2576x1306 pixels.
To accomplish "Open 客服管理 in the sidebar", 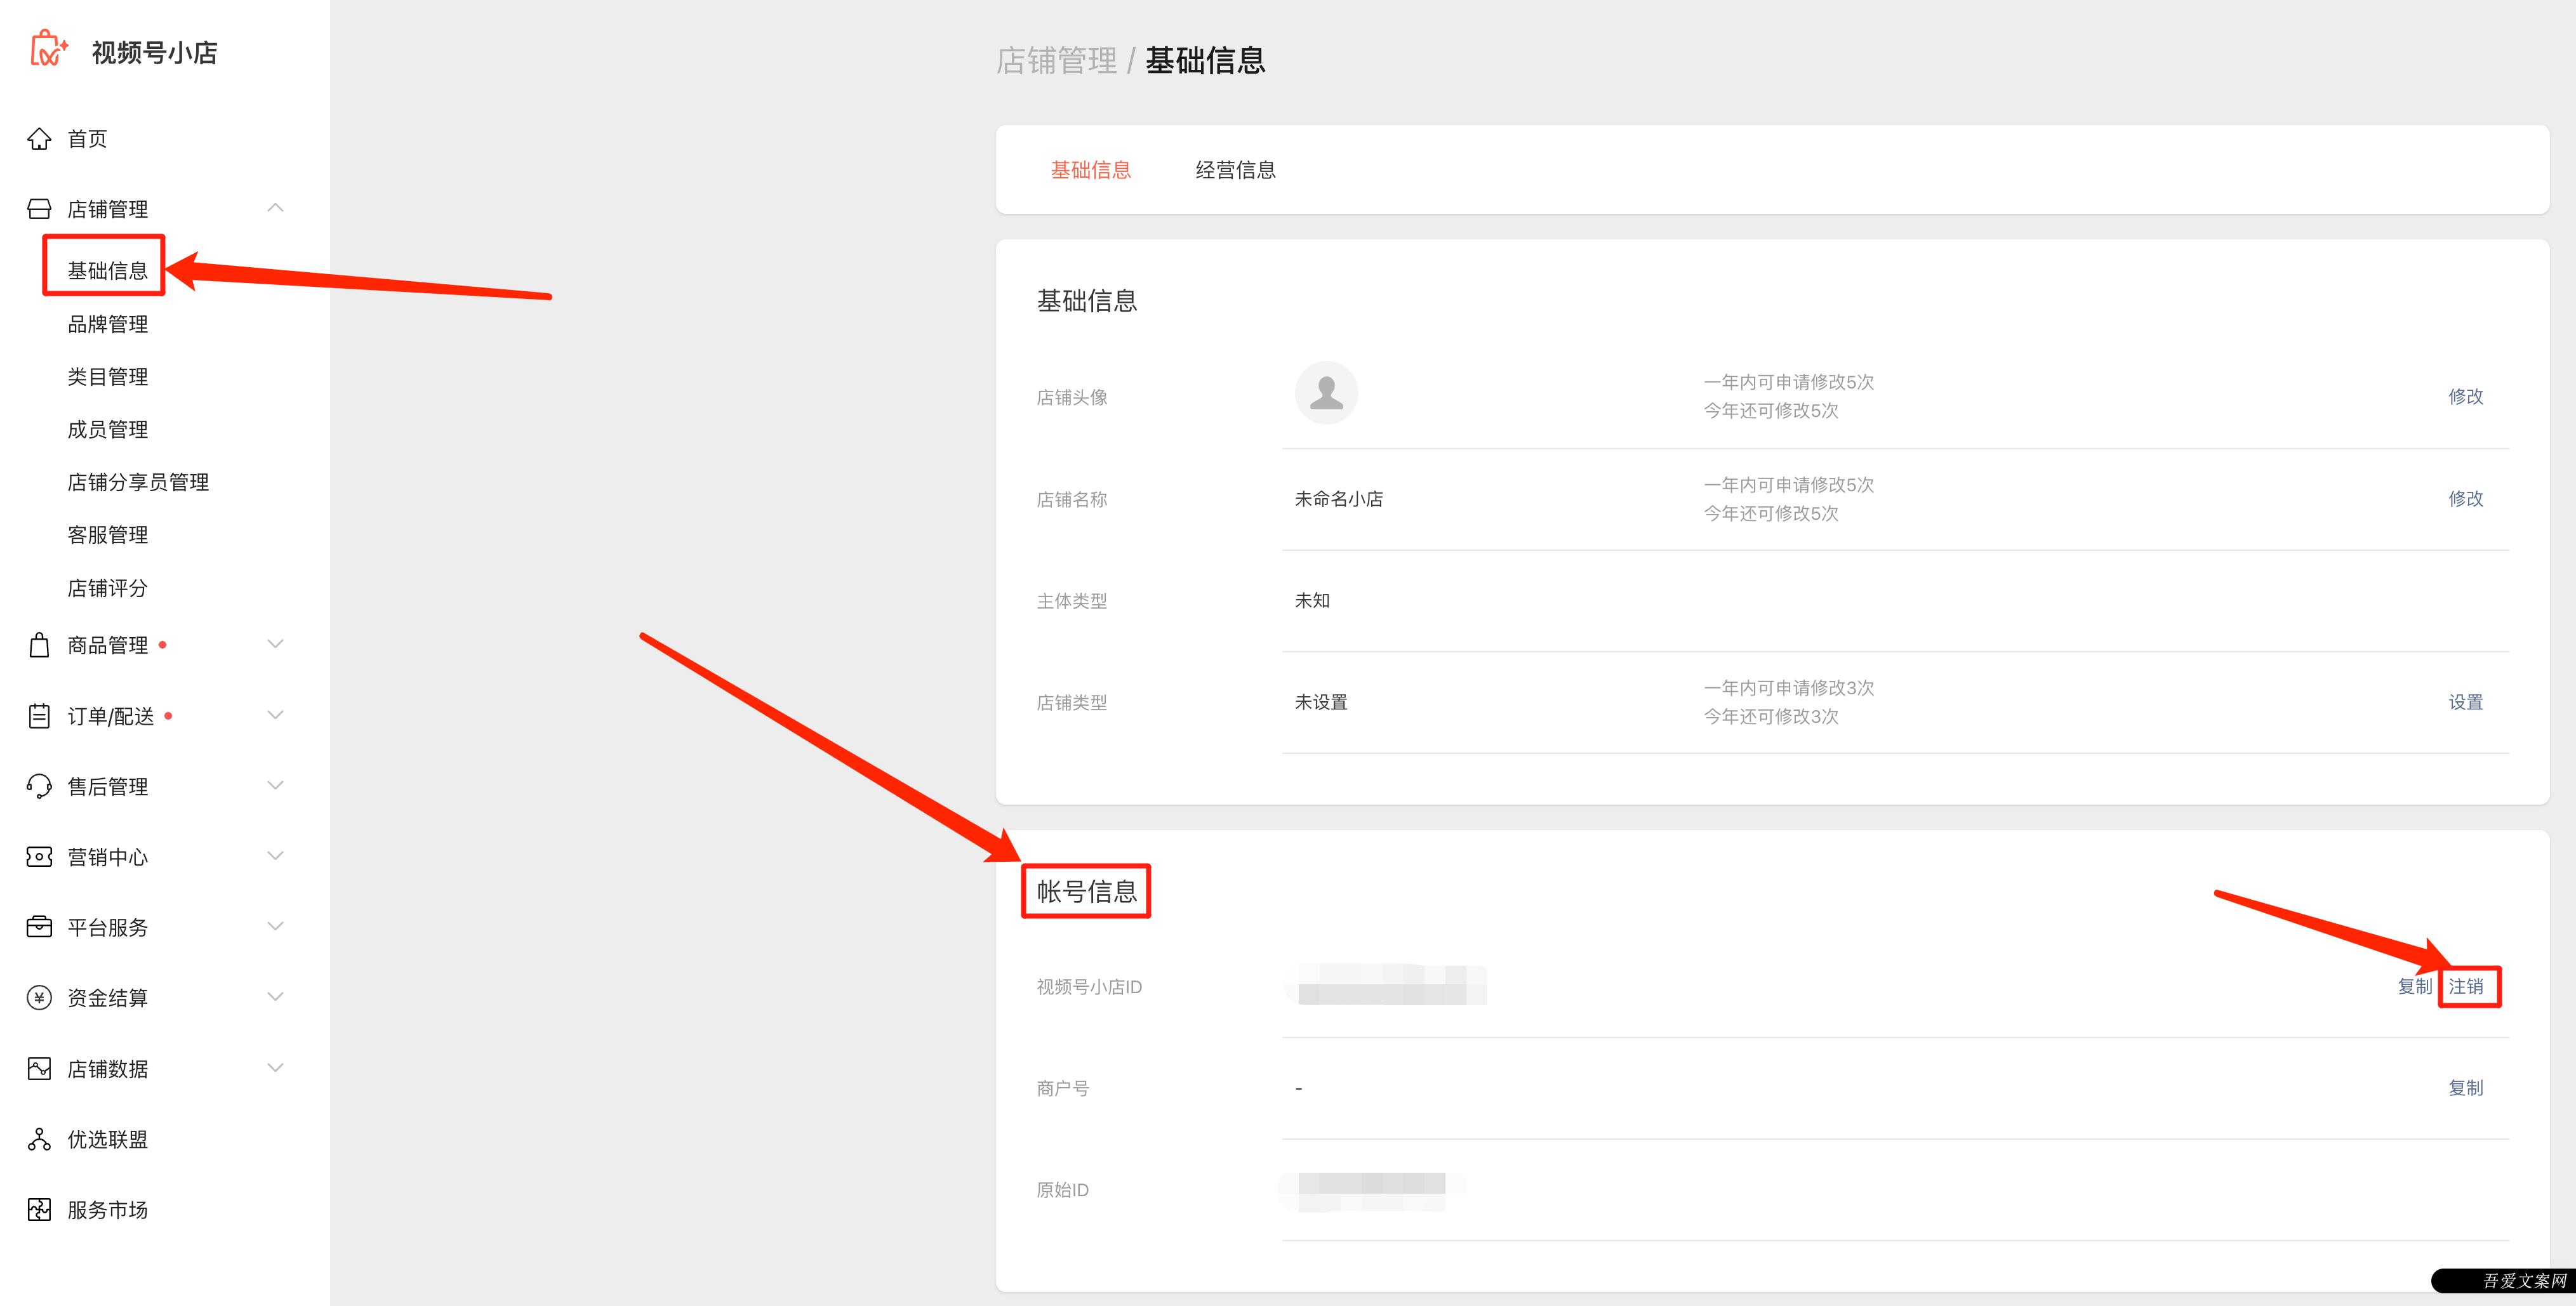I will point(107,535).
